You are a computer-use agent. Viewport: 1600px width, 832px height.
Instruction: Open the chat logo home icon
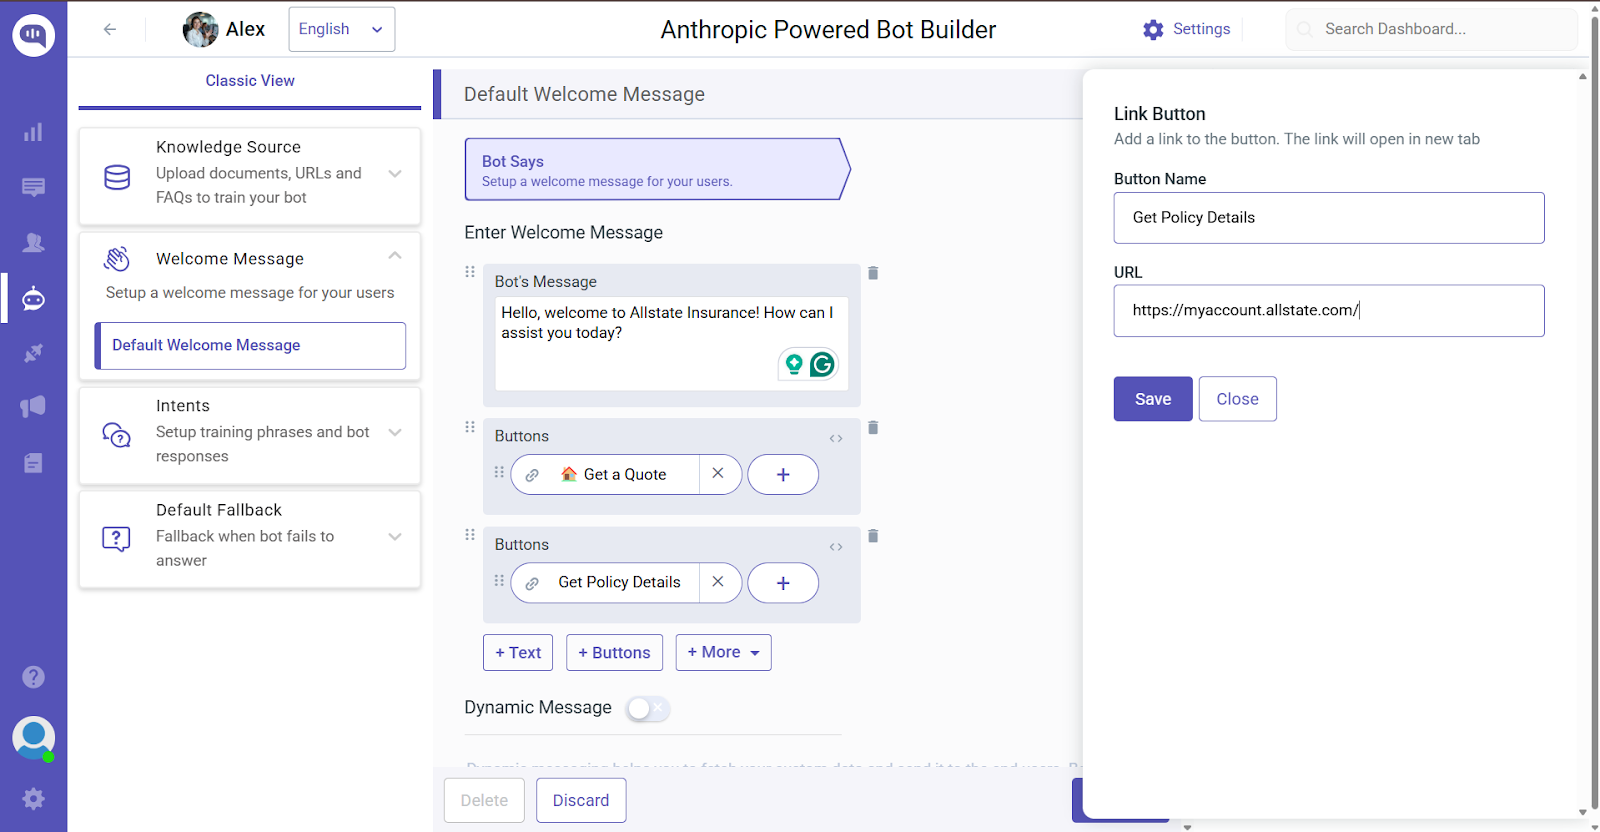33,35
